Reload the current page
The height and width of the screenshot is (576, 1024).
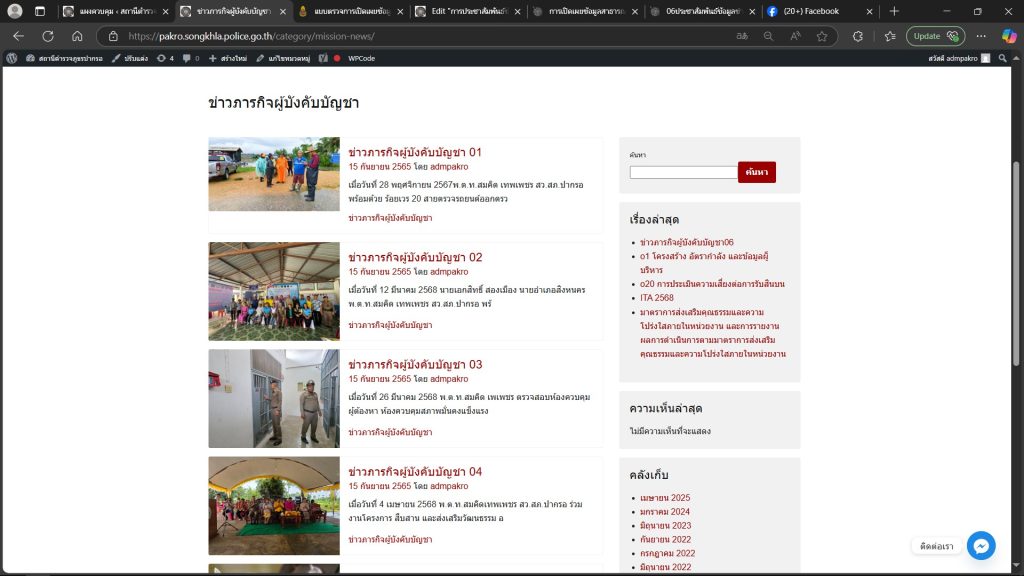(47, 36)
